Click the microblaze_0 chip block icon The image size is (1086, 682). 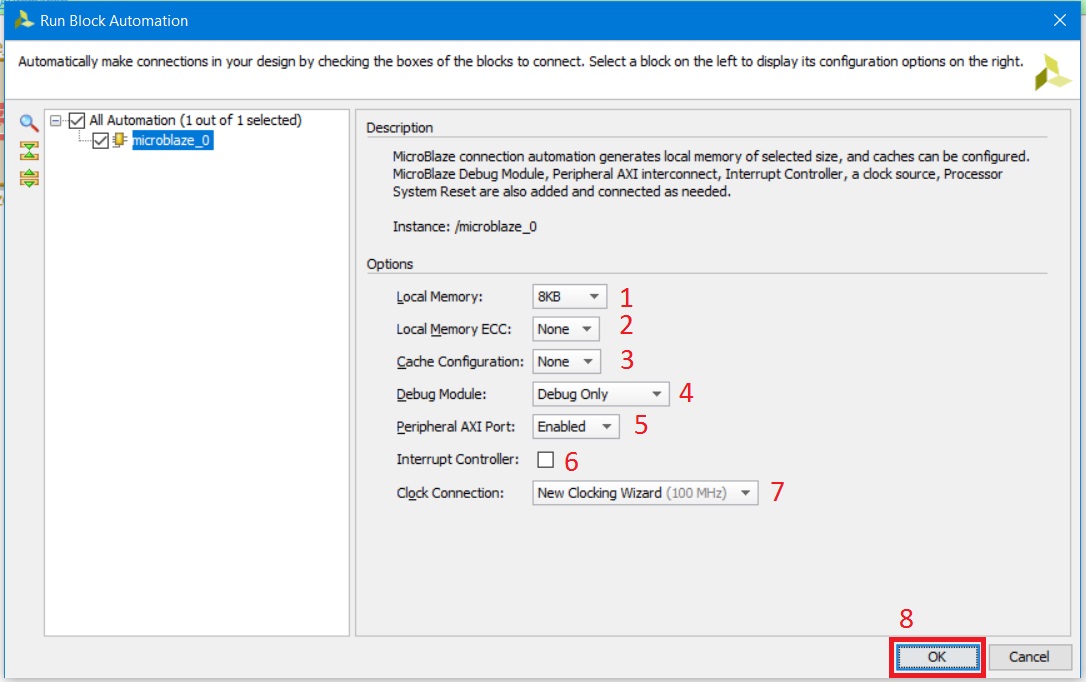(x=120, y=141)
